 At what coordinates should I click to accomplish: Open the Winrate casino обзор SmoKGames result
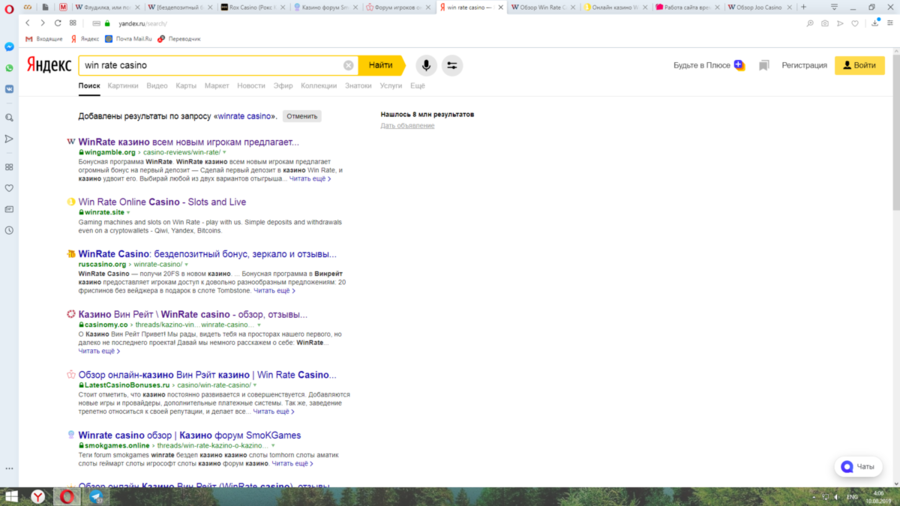189,435
